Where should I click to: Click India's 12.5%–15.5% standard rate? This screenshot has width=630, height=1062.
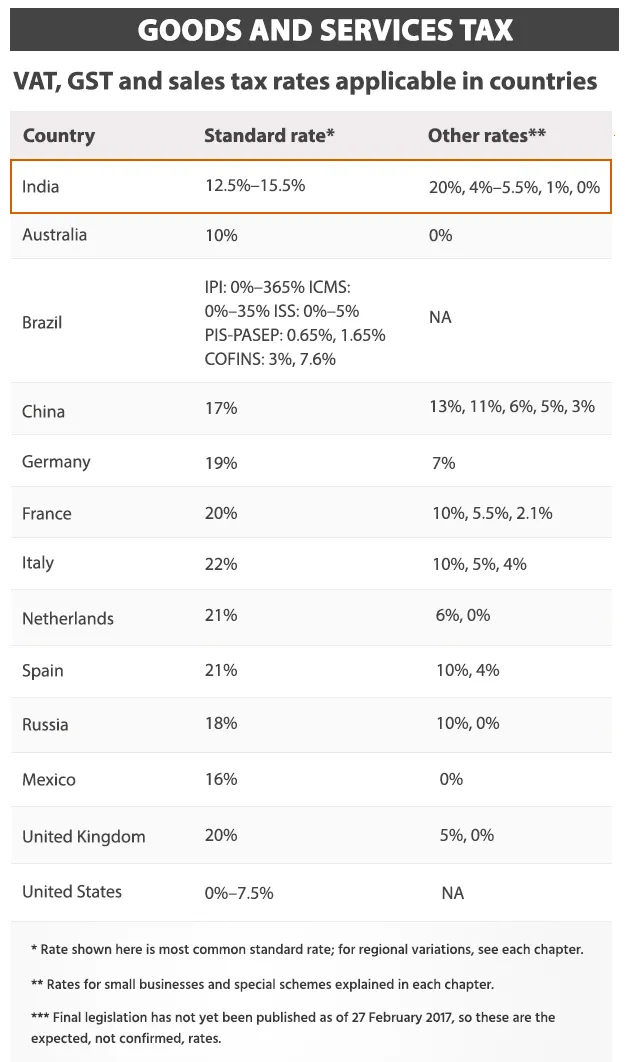tap(255, 186)
